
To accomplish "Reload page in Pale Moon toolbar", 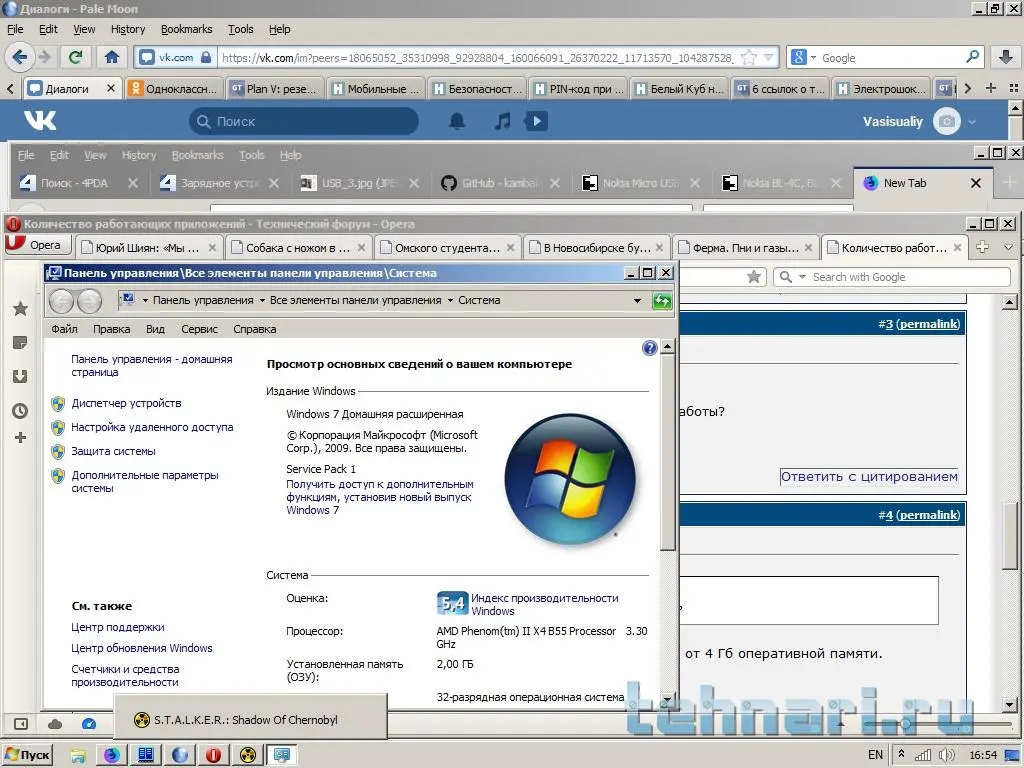I will 76,57.
